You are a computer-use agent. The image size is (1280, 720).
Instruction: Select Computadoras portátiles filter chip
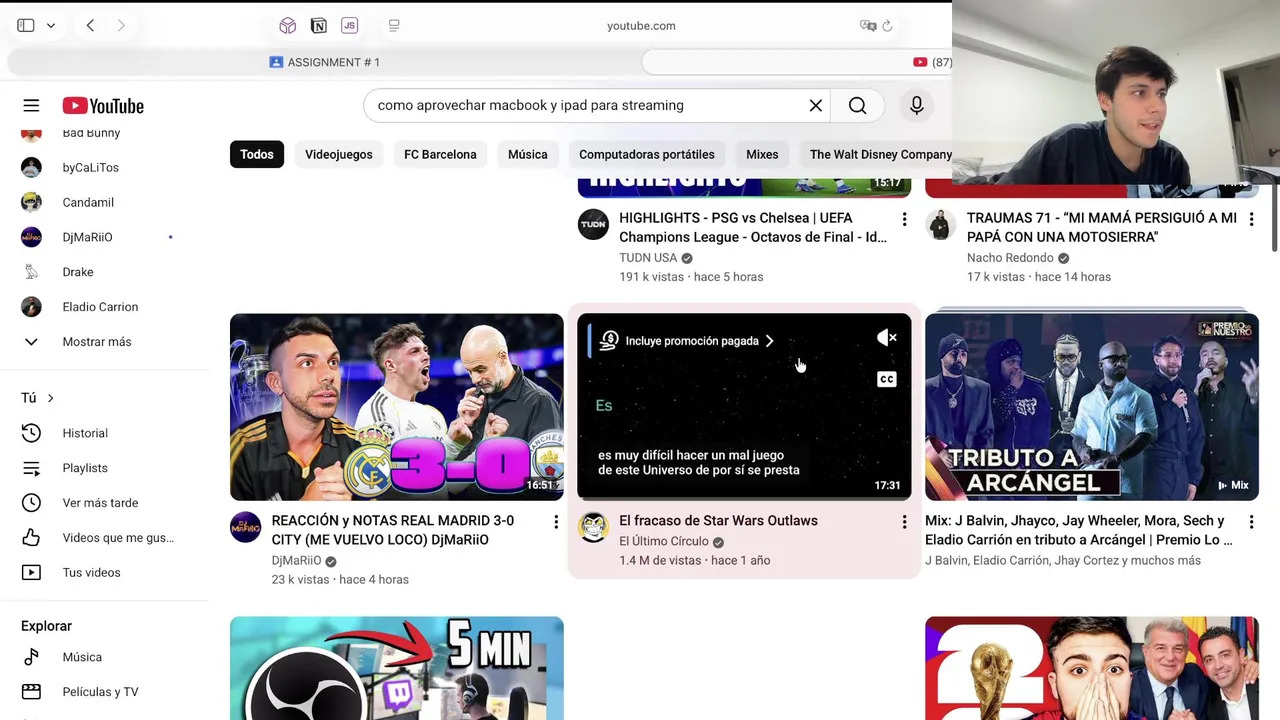[647, 154]
